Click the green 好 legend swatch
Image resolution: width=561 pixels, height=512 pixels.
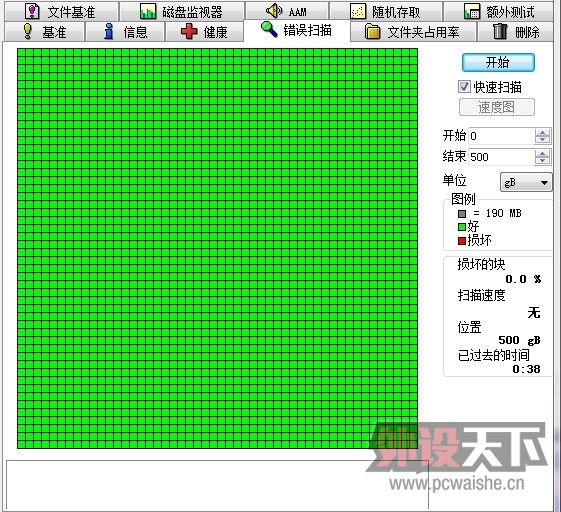(462, 227)
